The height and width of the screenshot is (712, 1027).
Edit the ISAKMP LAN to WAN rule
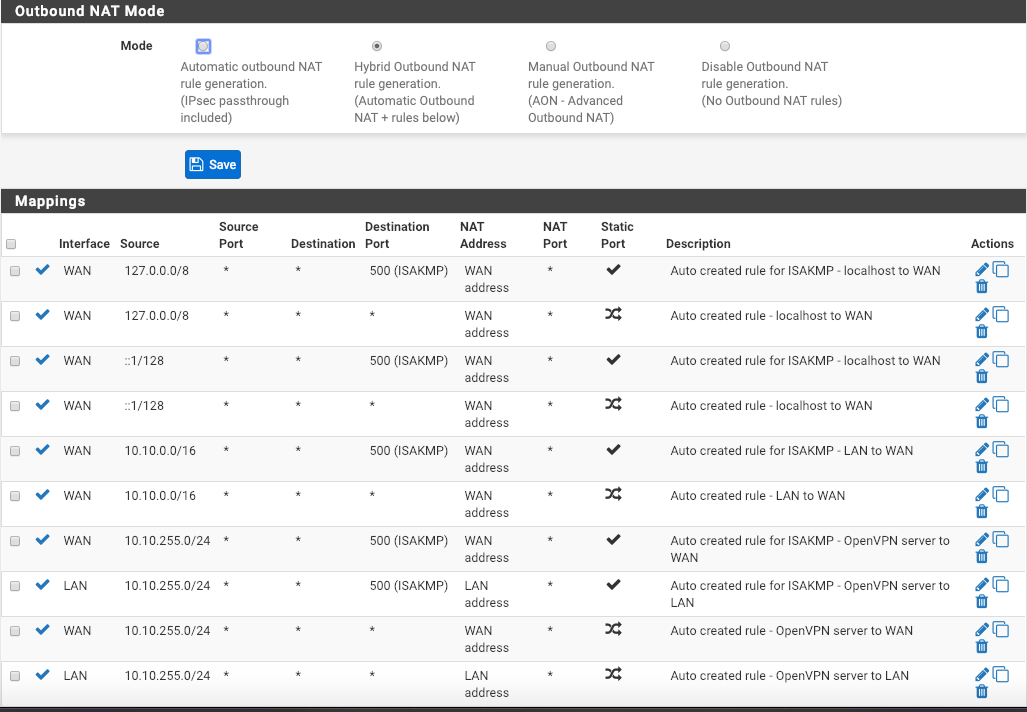[x=981, y=450]
